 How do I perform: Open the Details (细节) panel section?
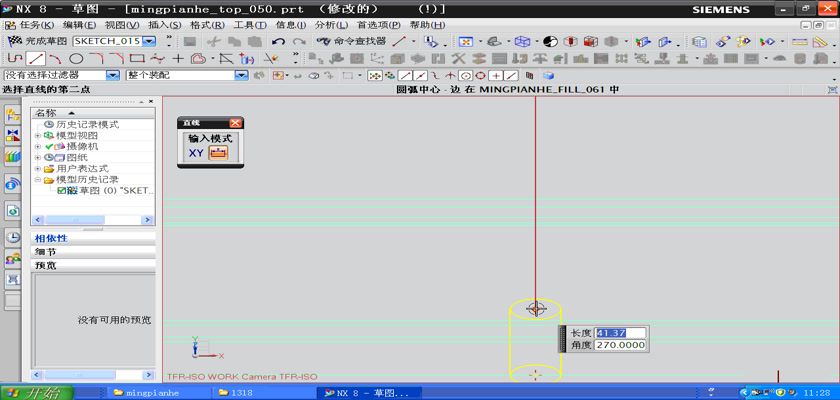(x=93, y=252)
